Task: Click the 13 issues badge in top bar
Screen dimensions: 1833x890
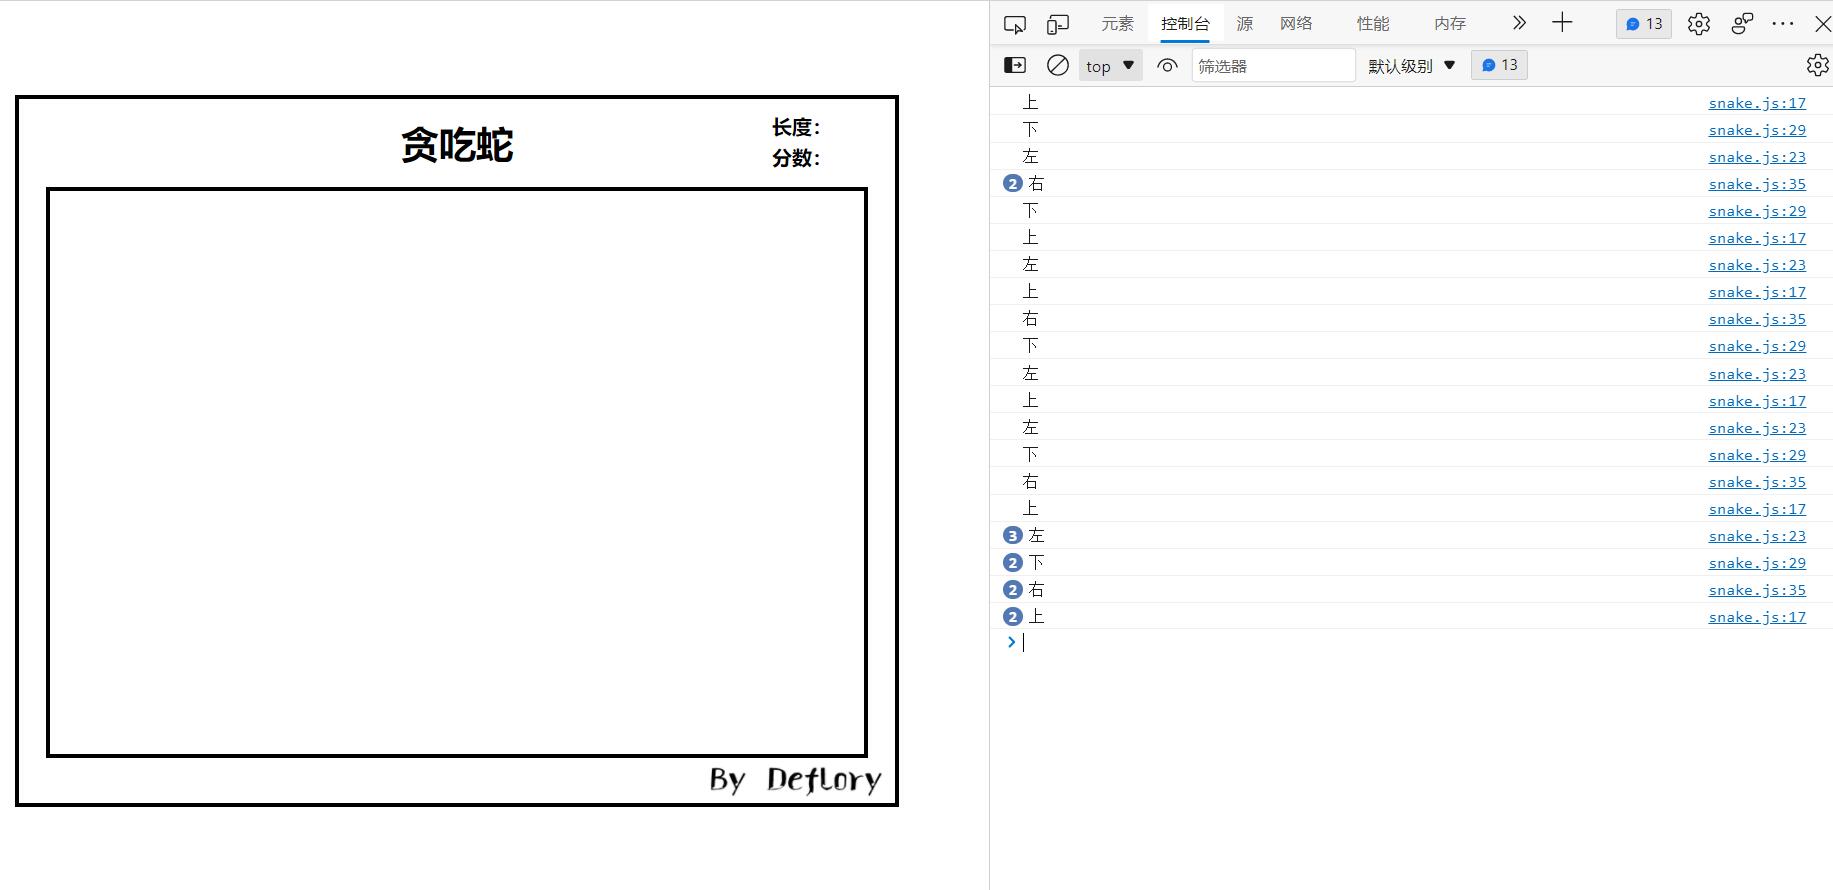Action: [1643, 24]
